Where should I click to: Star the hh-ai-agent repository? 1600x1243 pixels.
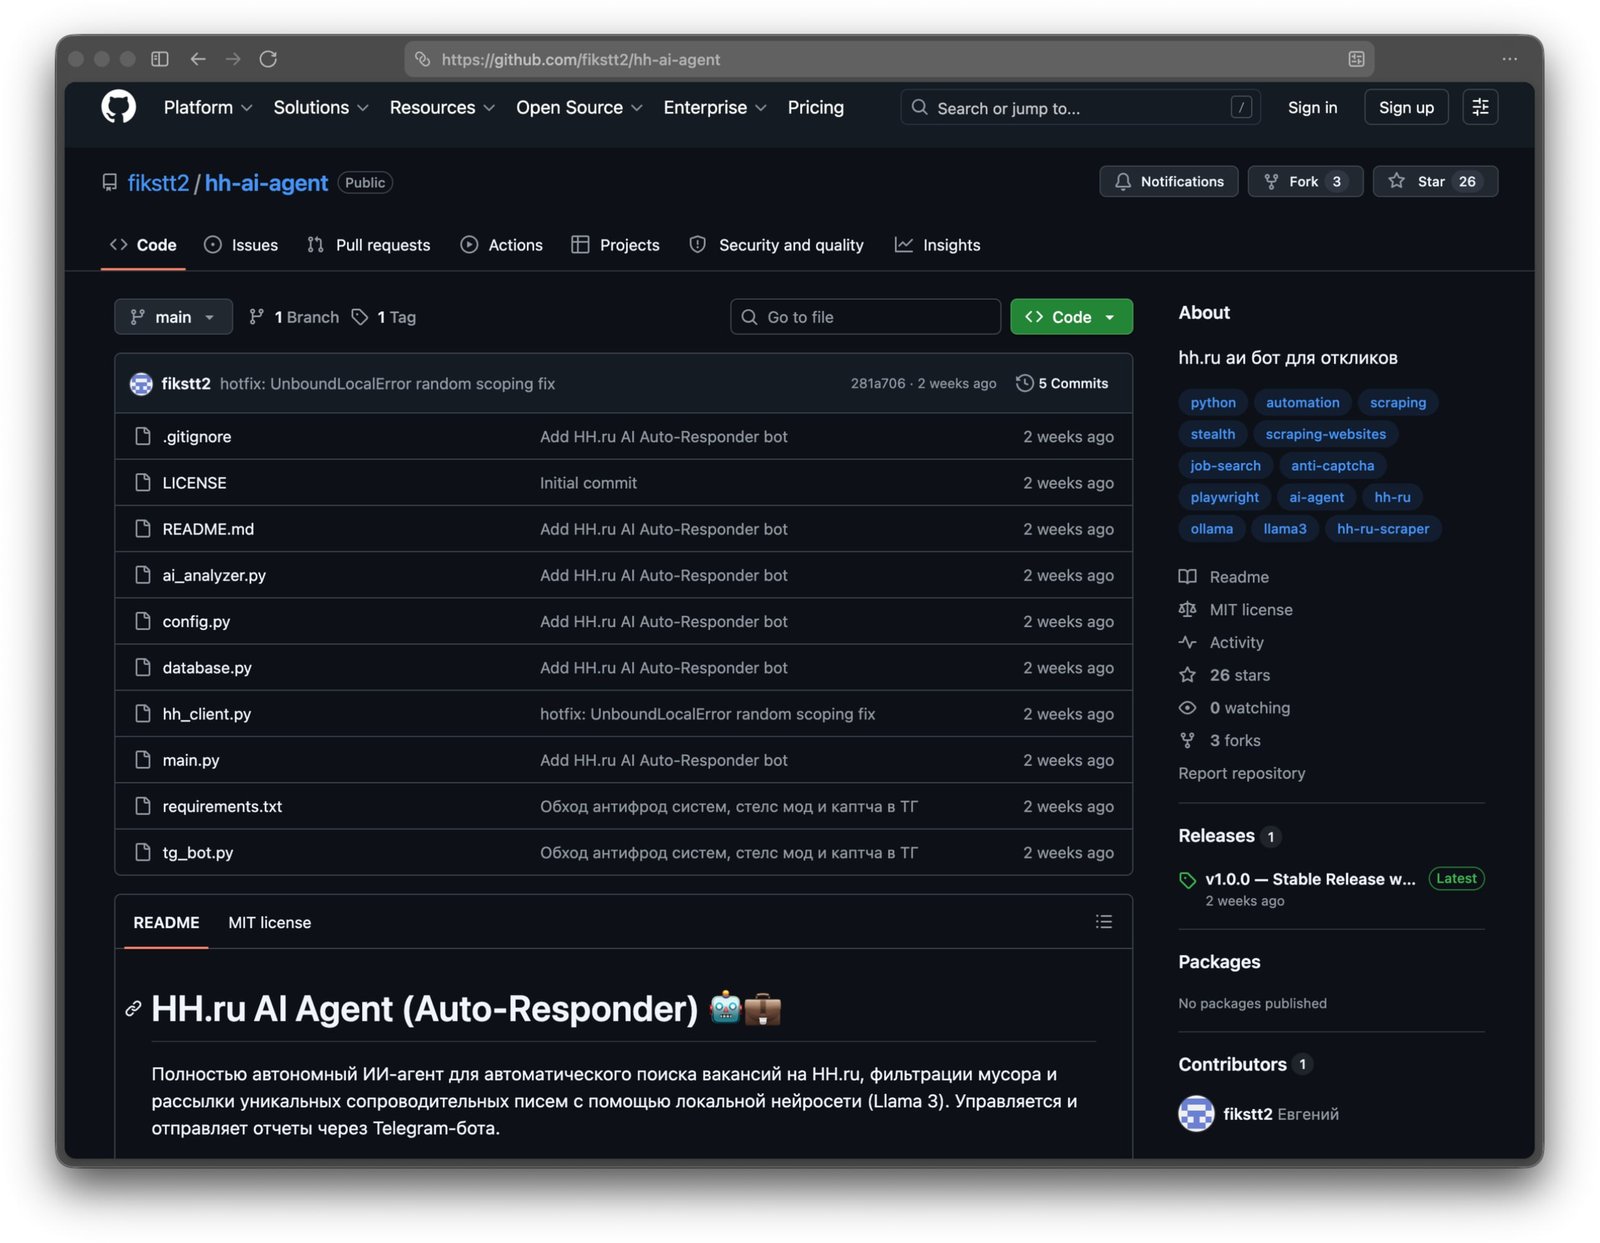[1435, 181]
